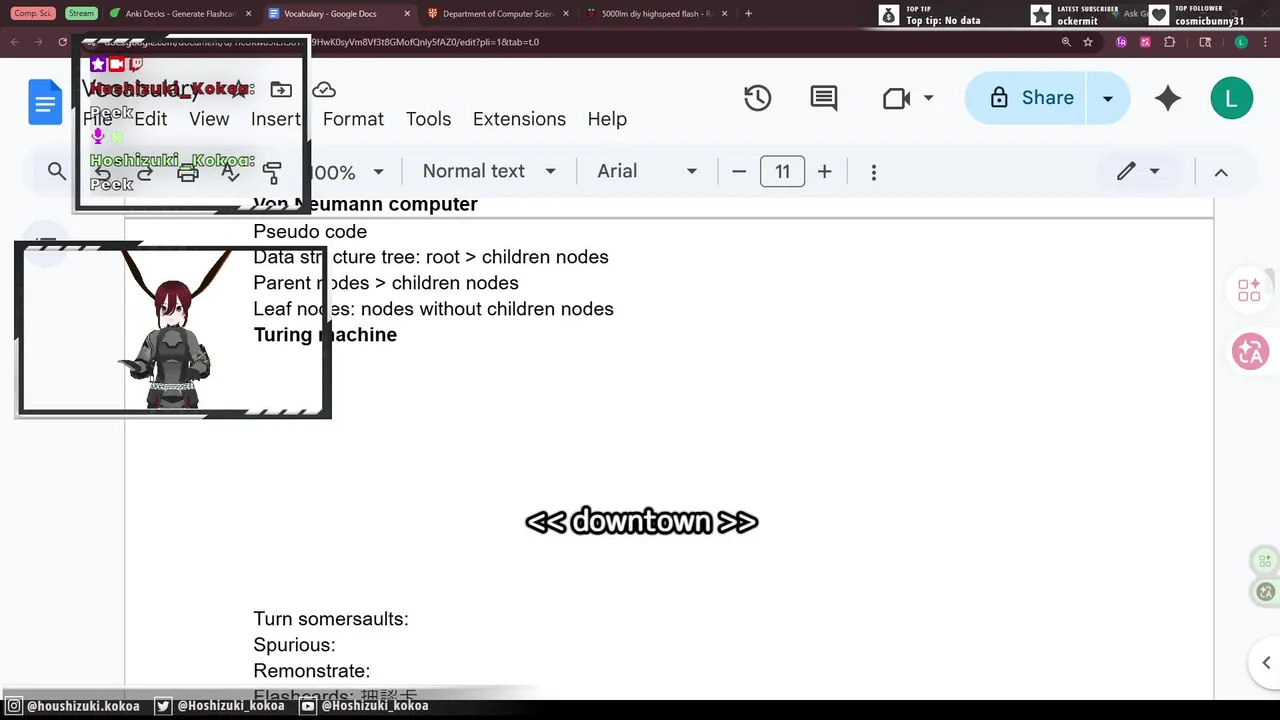Click the Turing machine heading text
The width and height of the screenshot is (1280, 720).
point(325,335)
